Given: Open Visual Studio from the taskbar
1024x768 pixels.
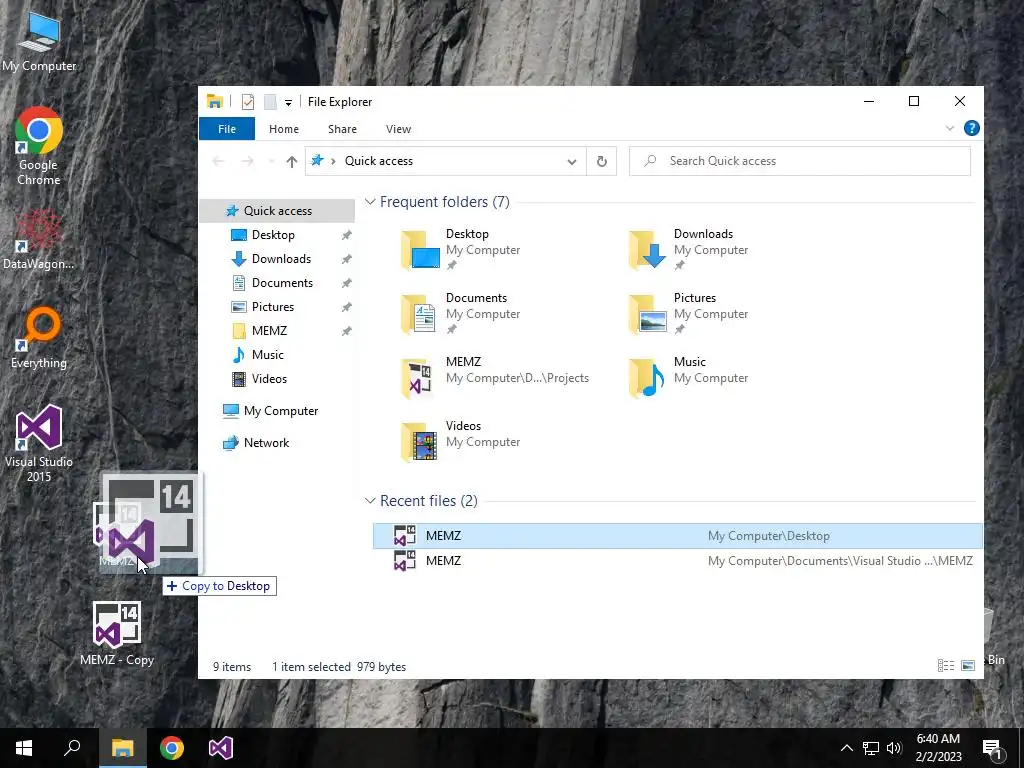Looking at the screenshot, I should click(x=221, y=748).
